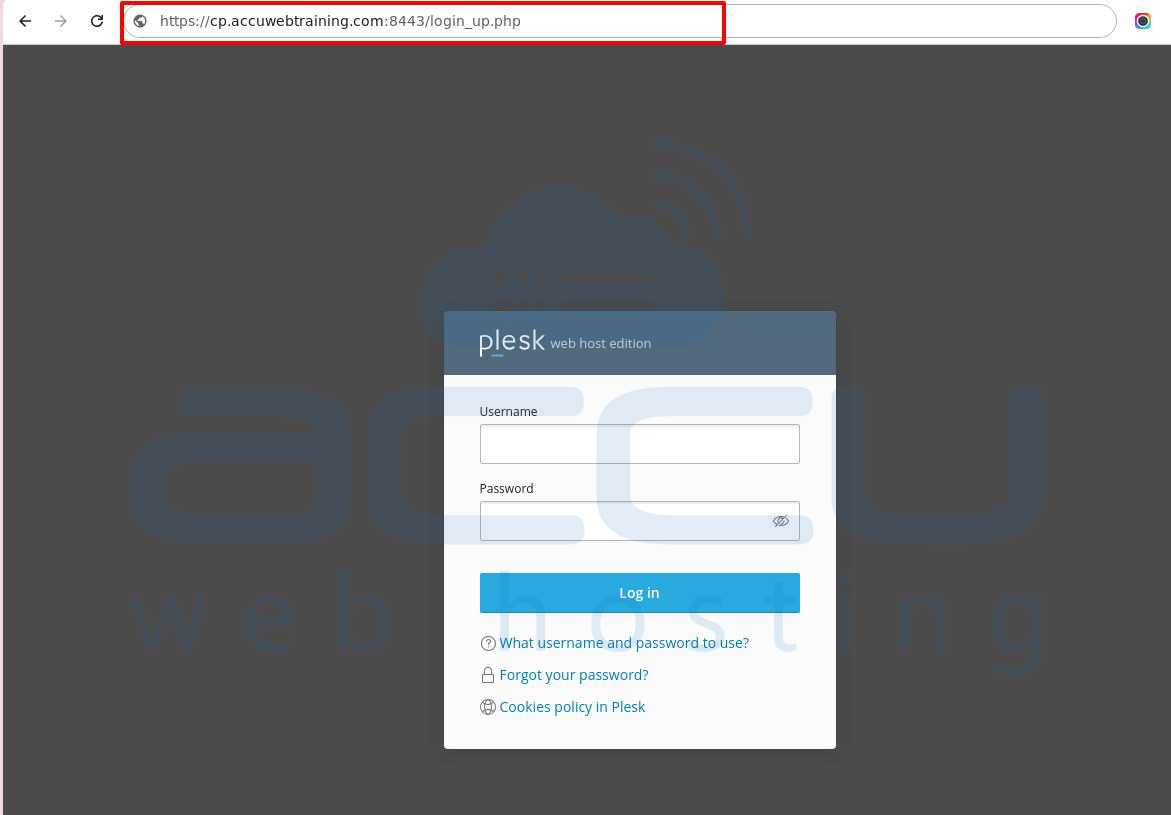Open 'What username and password to use?' link
This screenshot has width=1171, height=815.
coord(624,643)
